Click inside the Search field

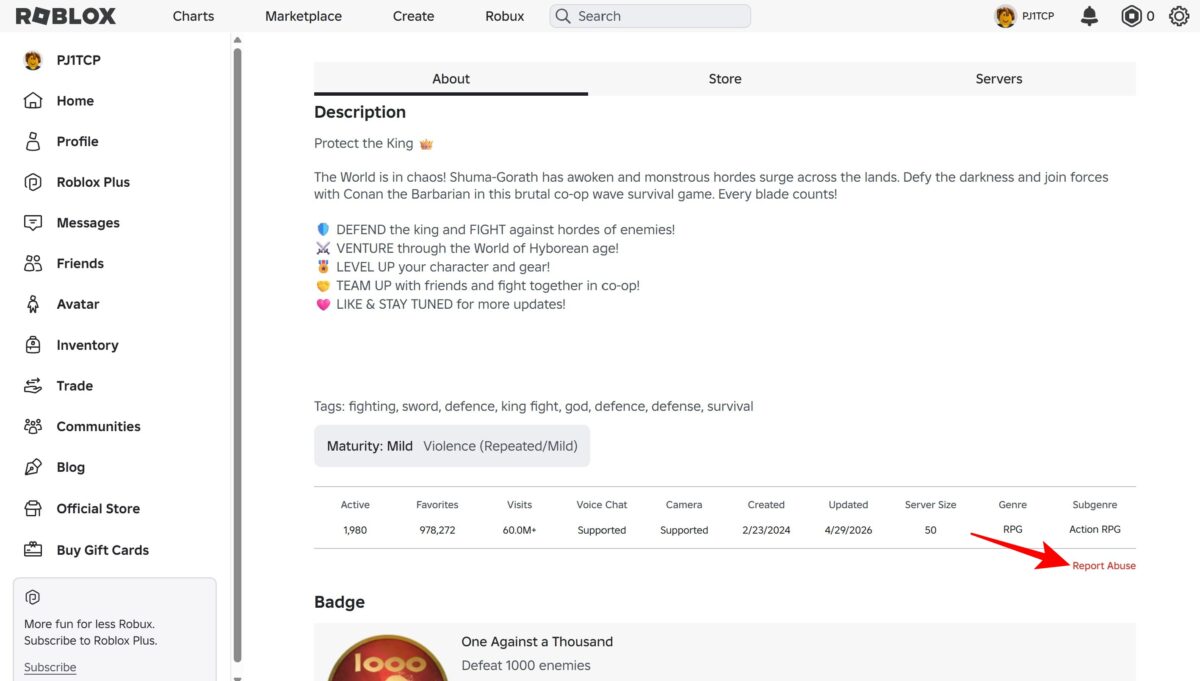[650, 16]
